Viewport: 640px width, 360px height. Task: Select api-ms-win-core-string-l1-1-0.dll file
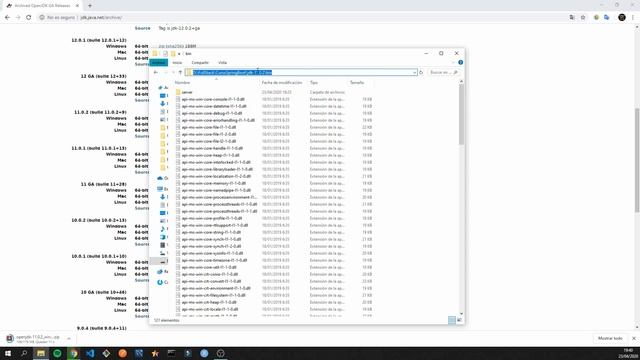[x=211, y=232]
